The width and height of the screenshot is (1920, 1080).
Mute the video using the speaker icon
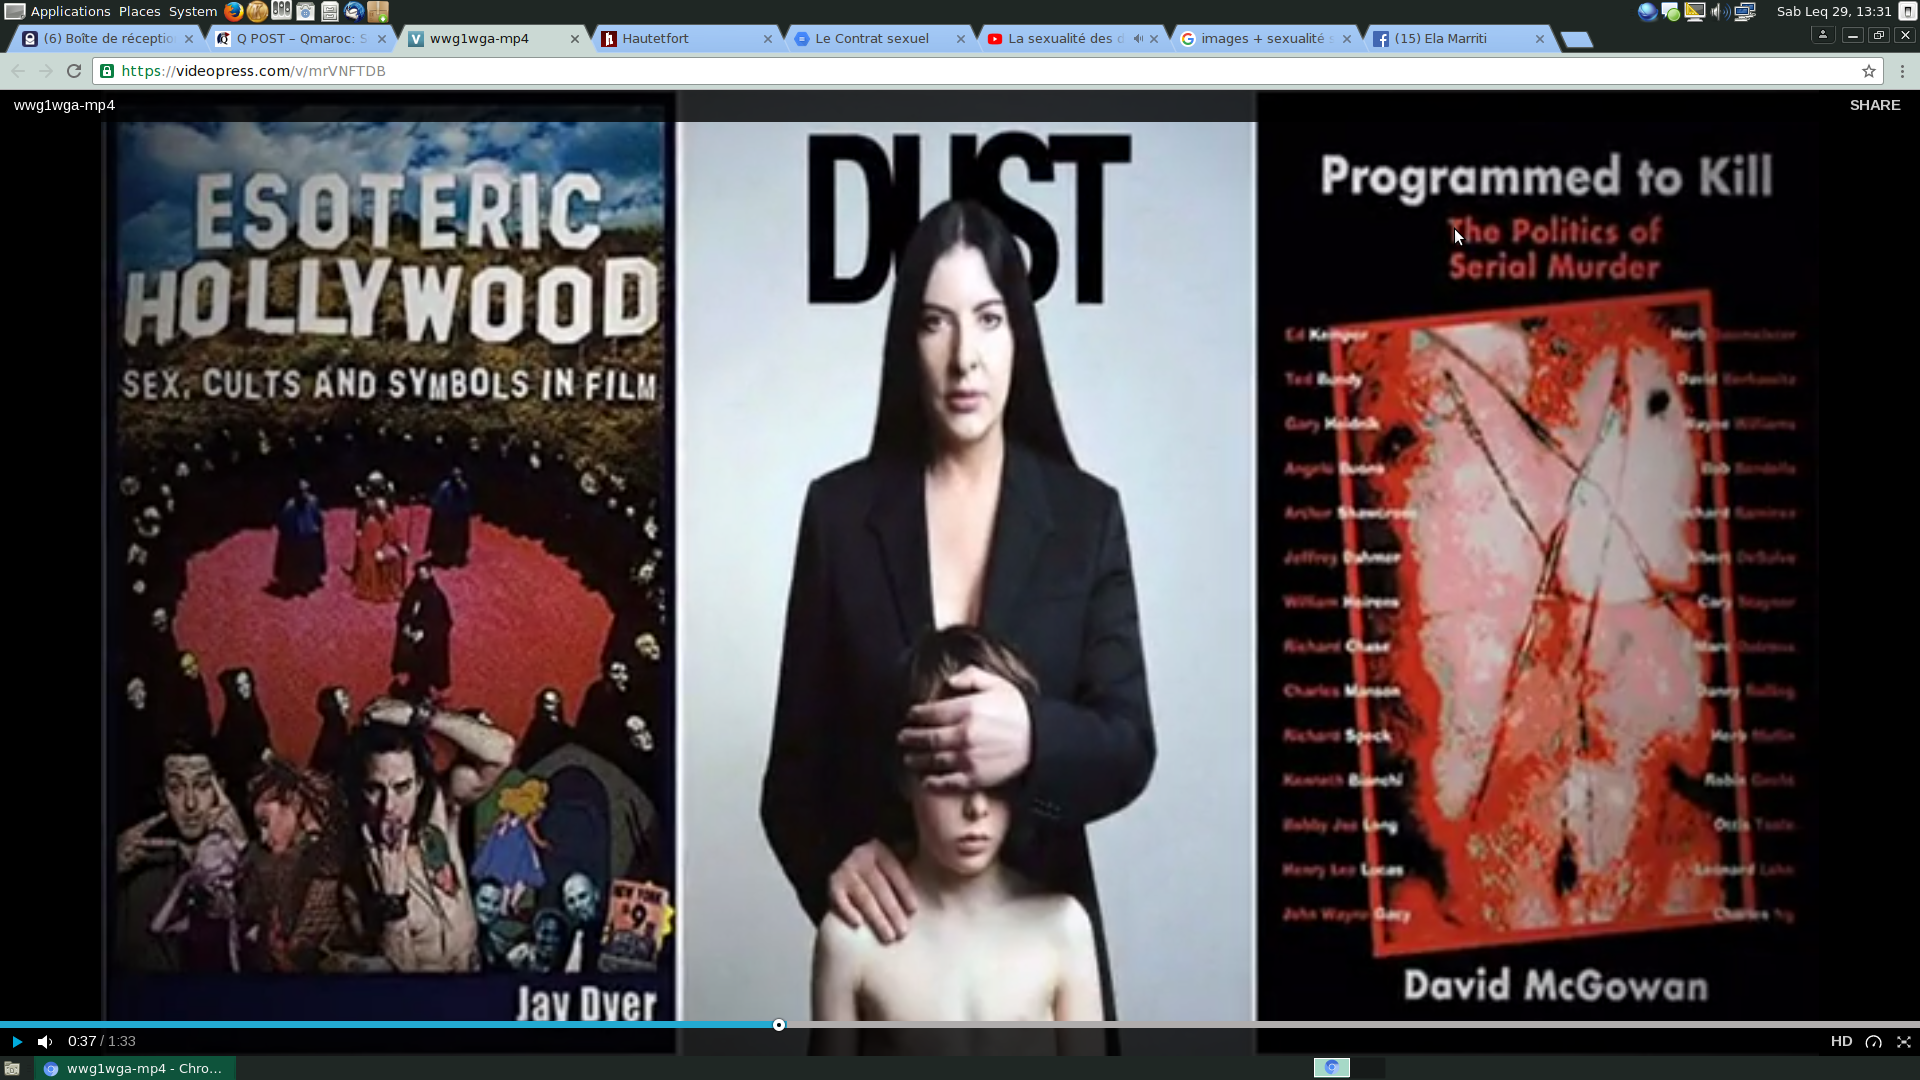click(x=45, y=1042)
